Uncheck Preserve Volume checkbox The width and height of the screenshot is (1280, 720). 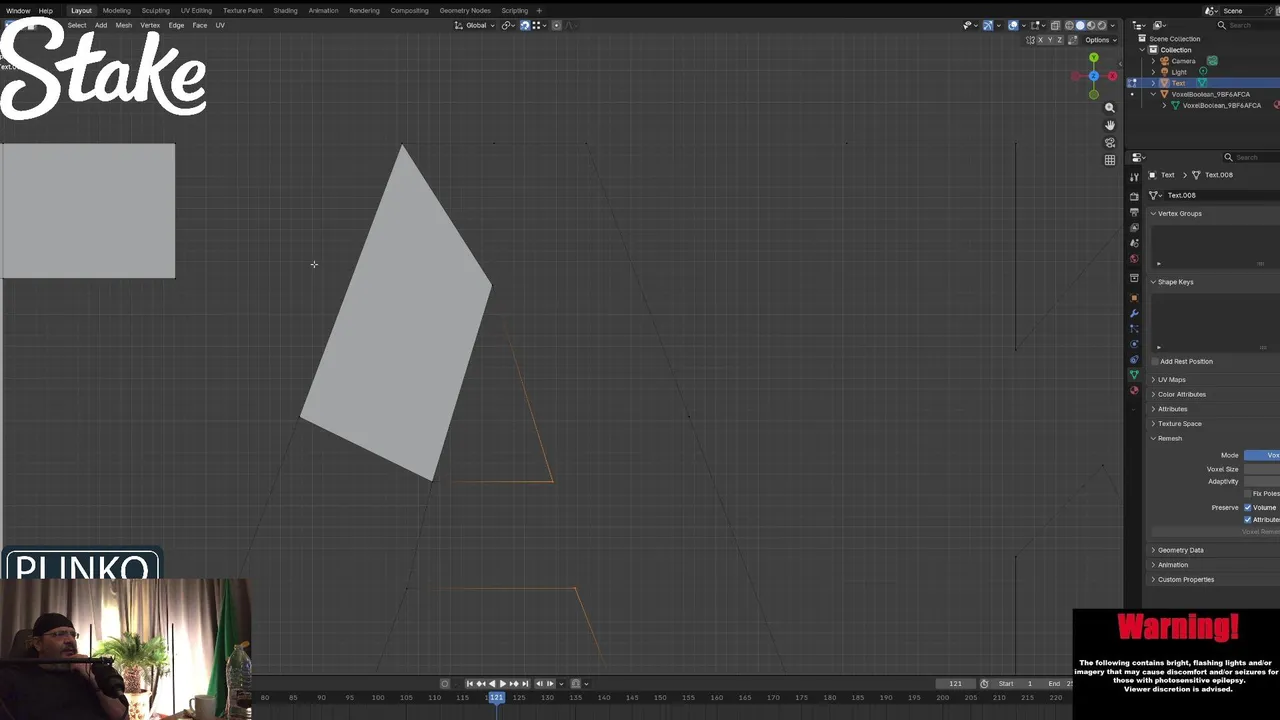pos(1248,507)
